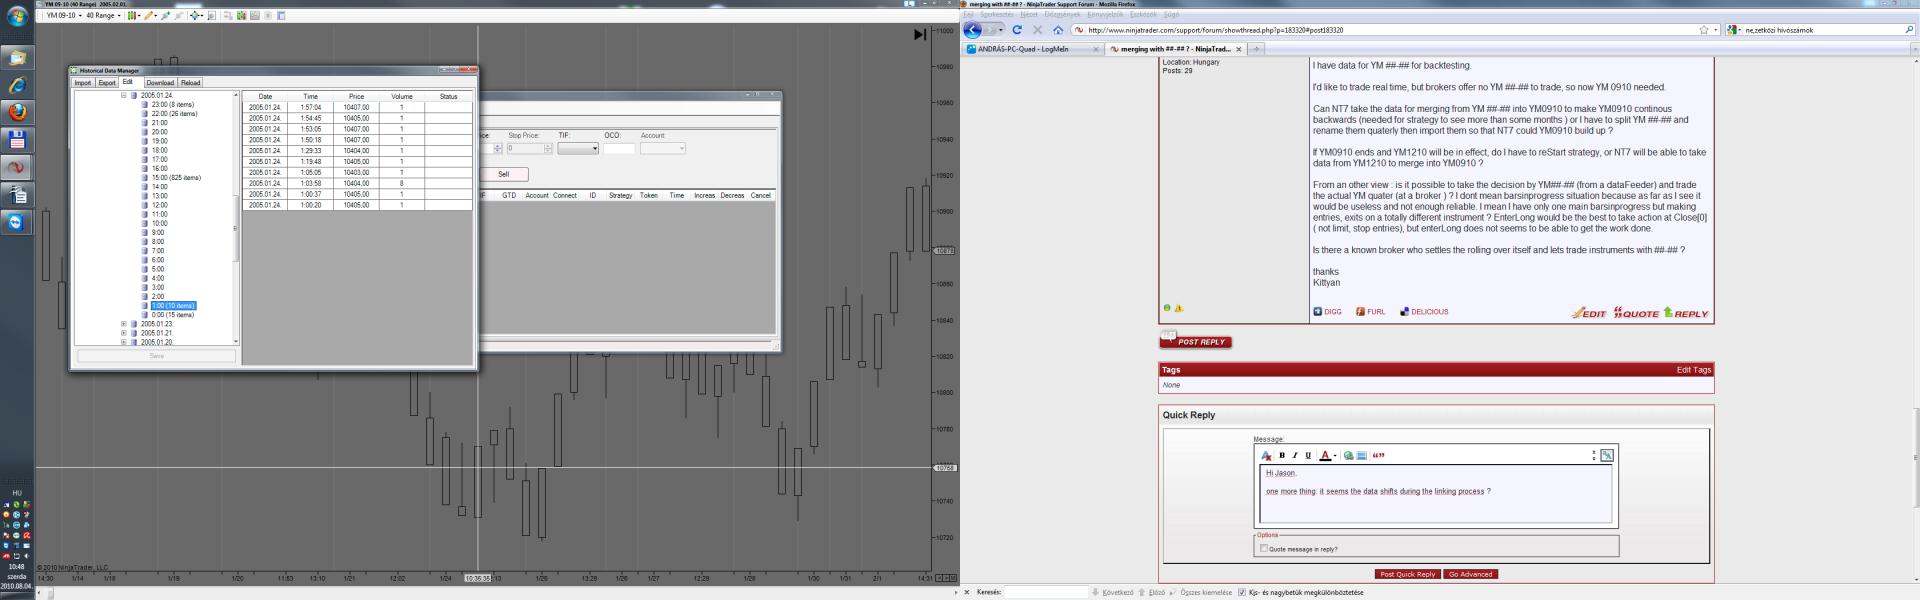Toggle italic in Quick Reply editor
This screenshot has width=1920, height=600.
[x=1295, y=455]
